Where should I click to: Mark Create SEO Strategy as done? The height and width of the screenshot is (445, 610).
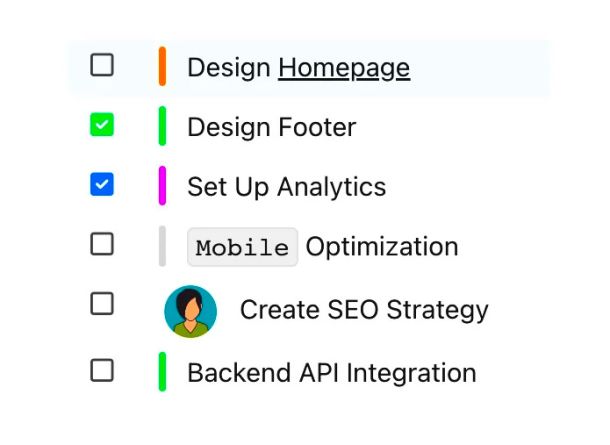coord(102,303)
